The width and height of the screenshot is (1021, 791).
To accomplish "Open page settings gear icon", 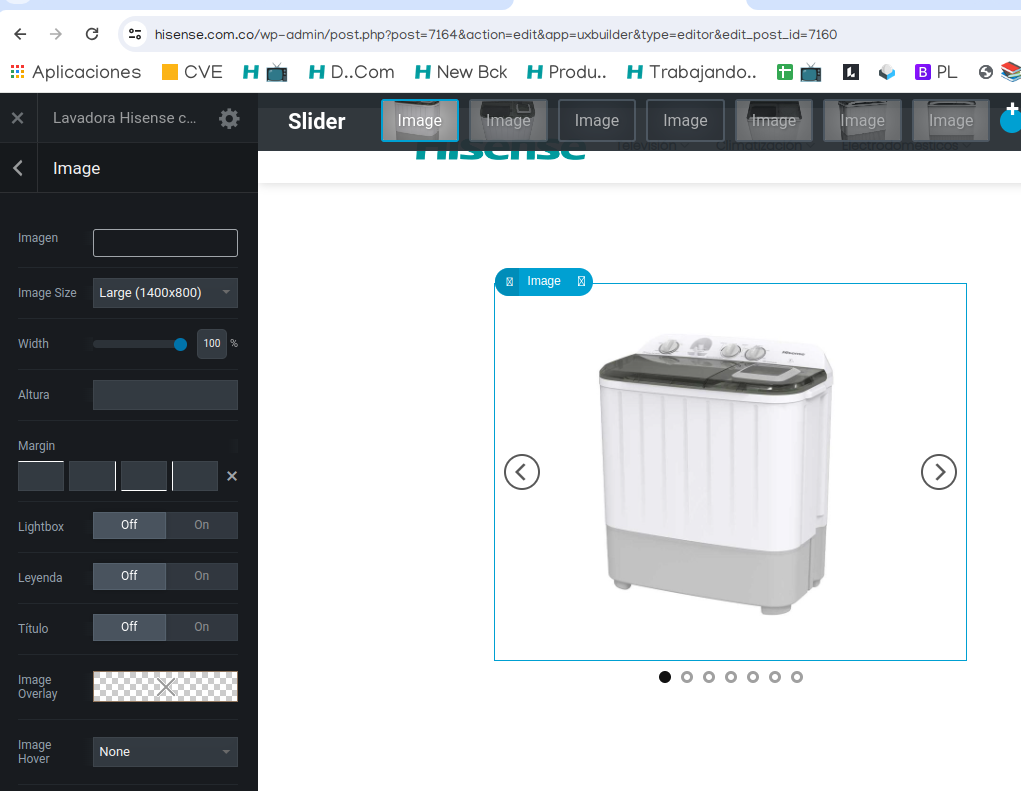I will (229, 119).
